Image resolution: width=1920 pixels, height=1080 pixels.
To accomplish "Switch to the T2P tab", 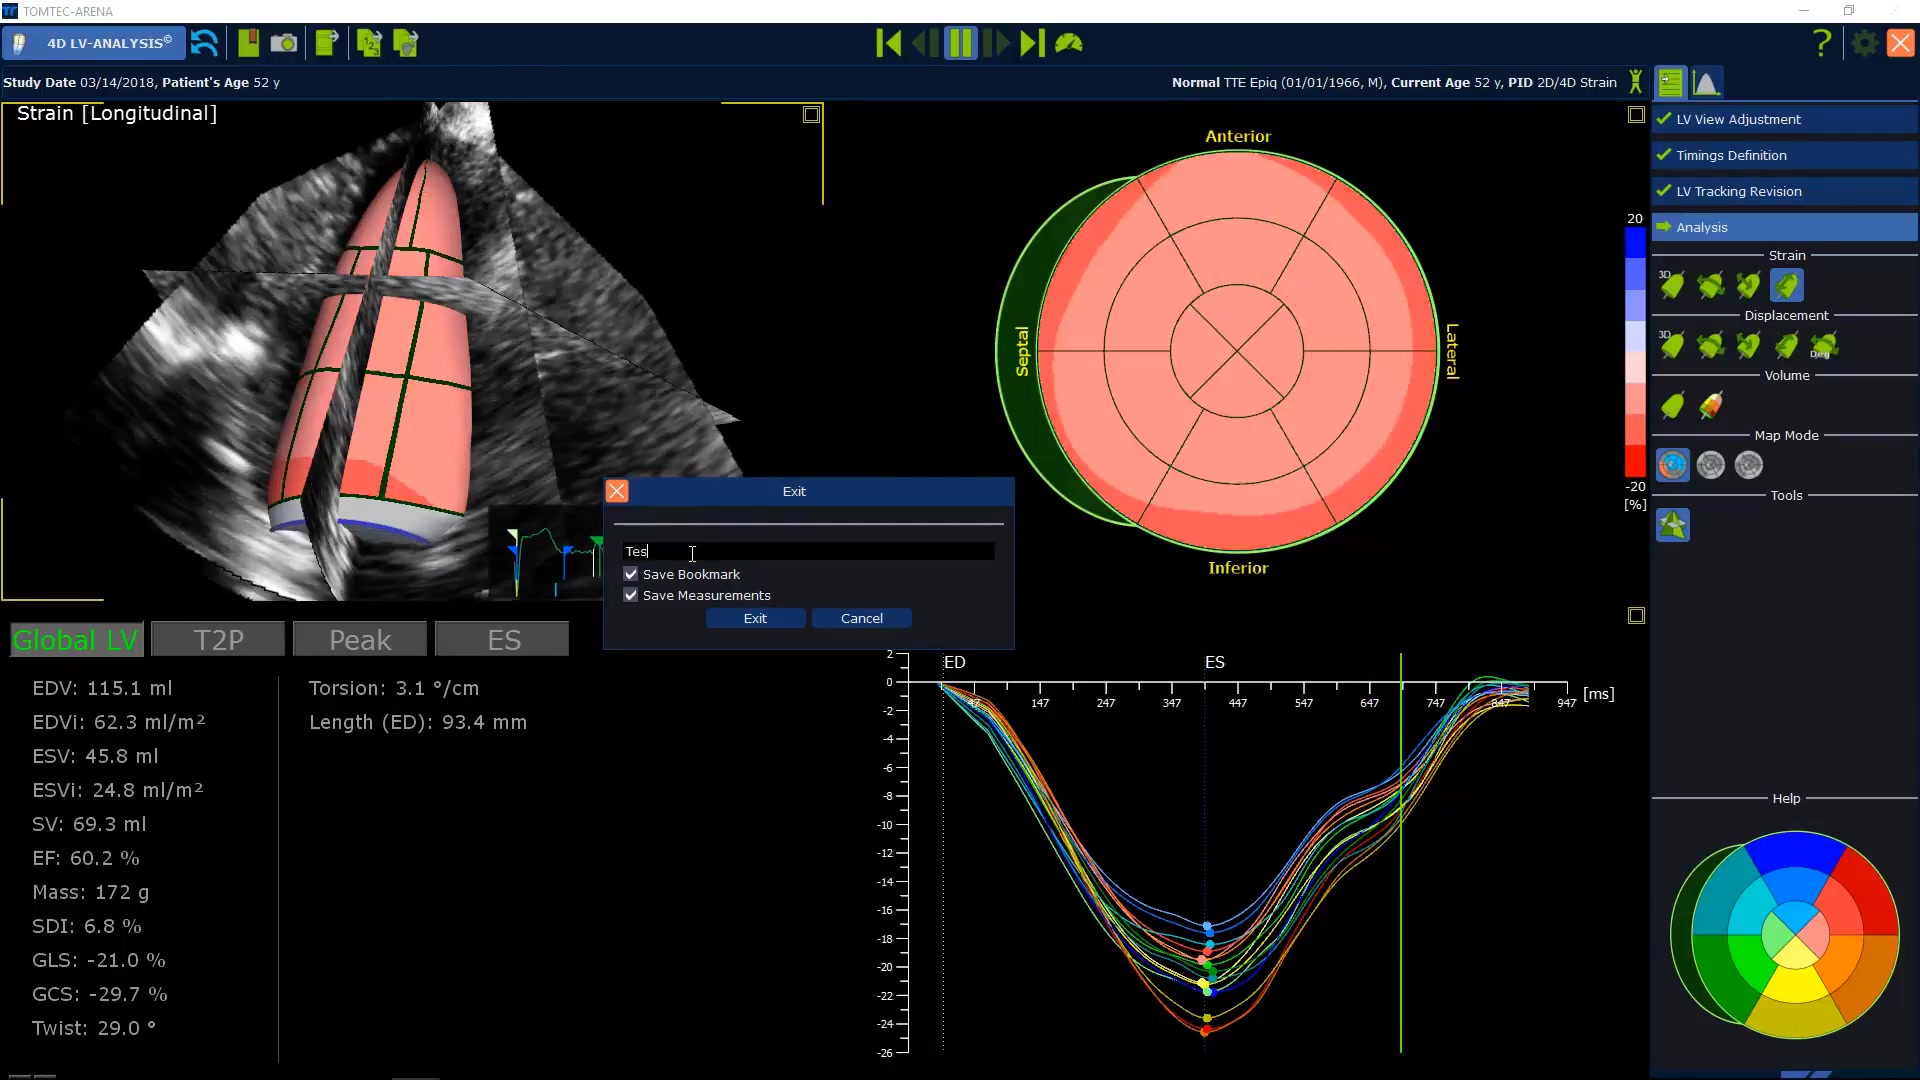I will point(218,640).
